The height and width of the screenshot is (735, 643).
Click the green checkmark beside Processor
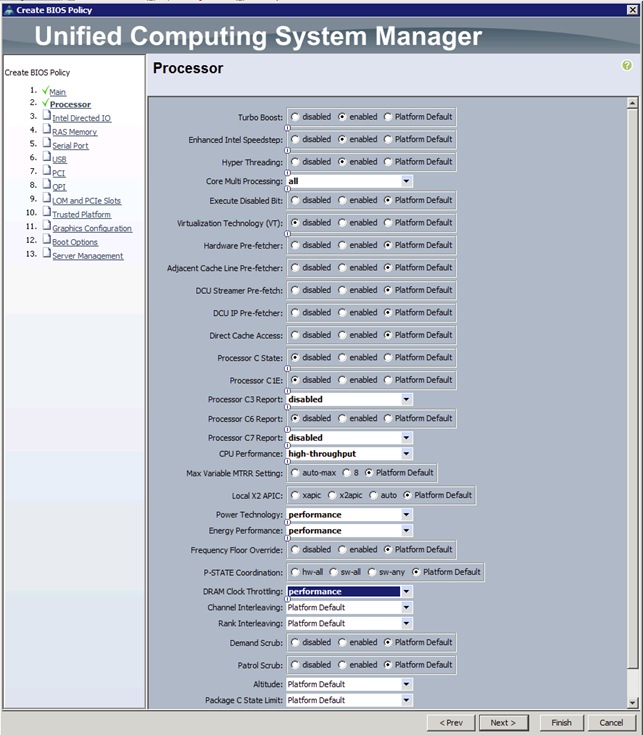click(45, 103)
